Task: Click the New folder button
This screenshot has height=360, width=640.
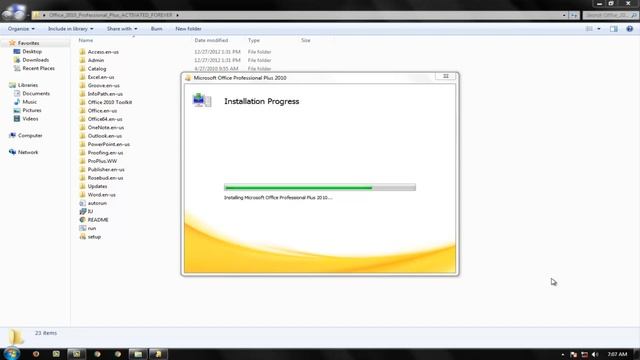Action: click(x=188, y=29)
